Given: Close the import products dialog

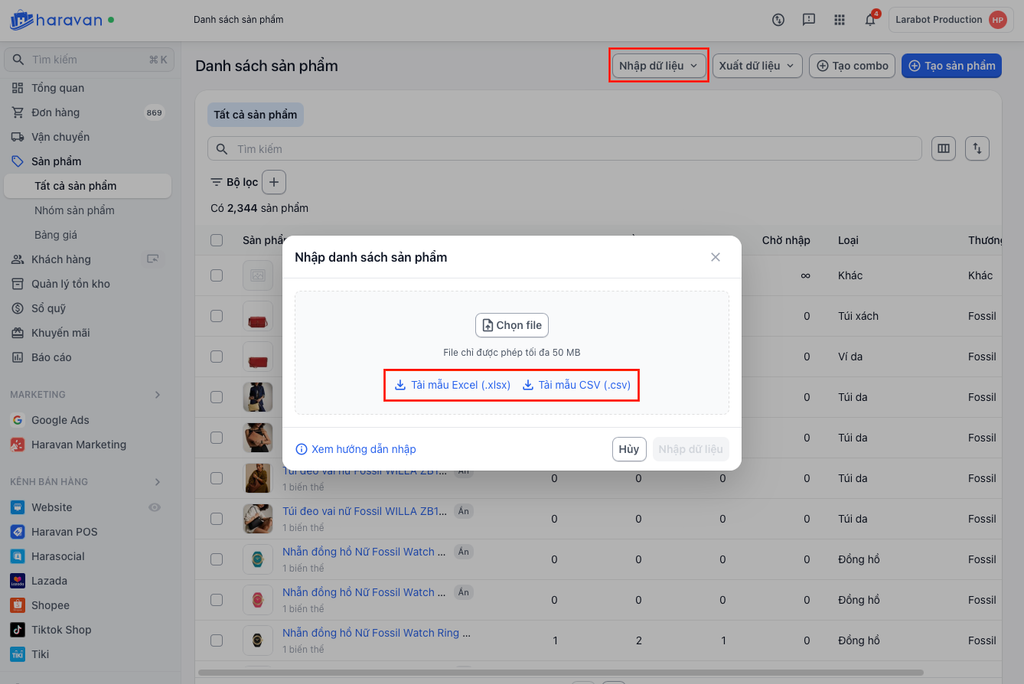Looking at the screenshot, I should (x=715, y=257).
